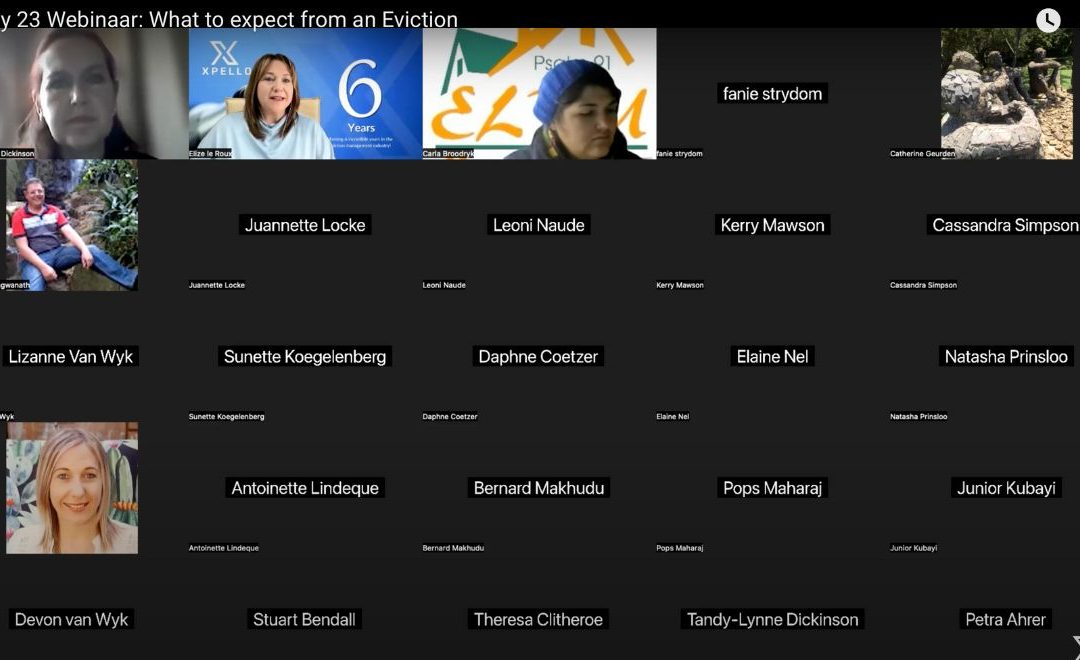Viewport: 1080px width, 660px height.
Task: Select the Elaine Nel participant tile
Action: [x=773, y=357]
